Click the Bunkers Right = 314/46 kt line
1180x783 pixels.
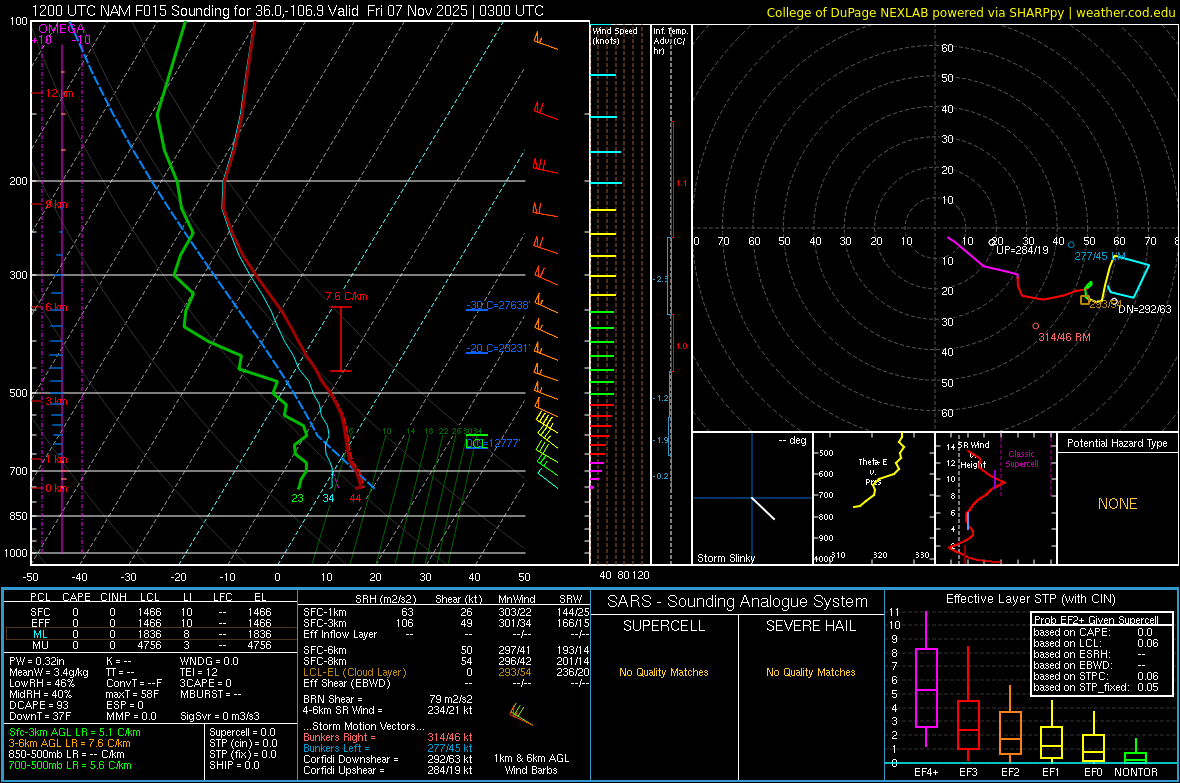[x=388, y=738]
